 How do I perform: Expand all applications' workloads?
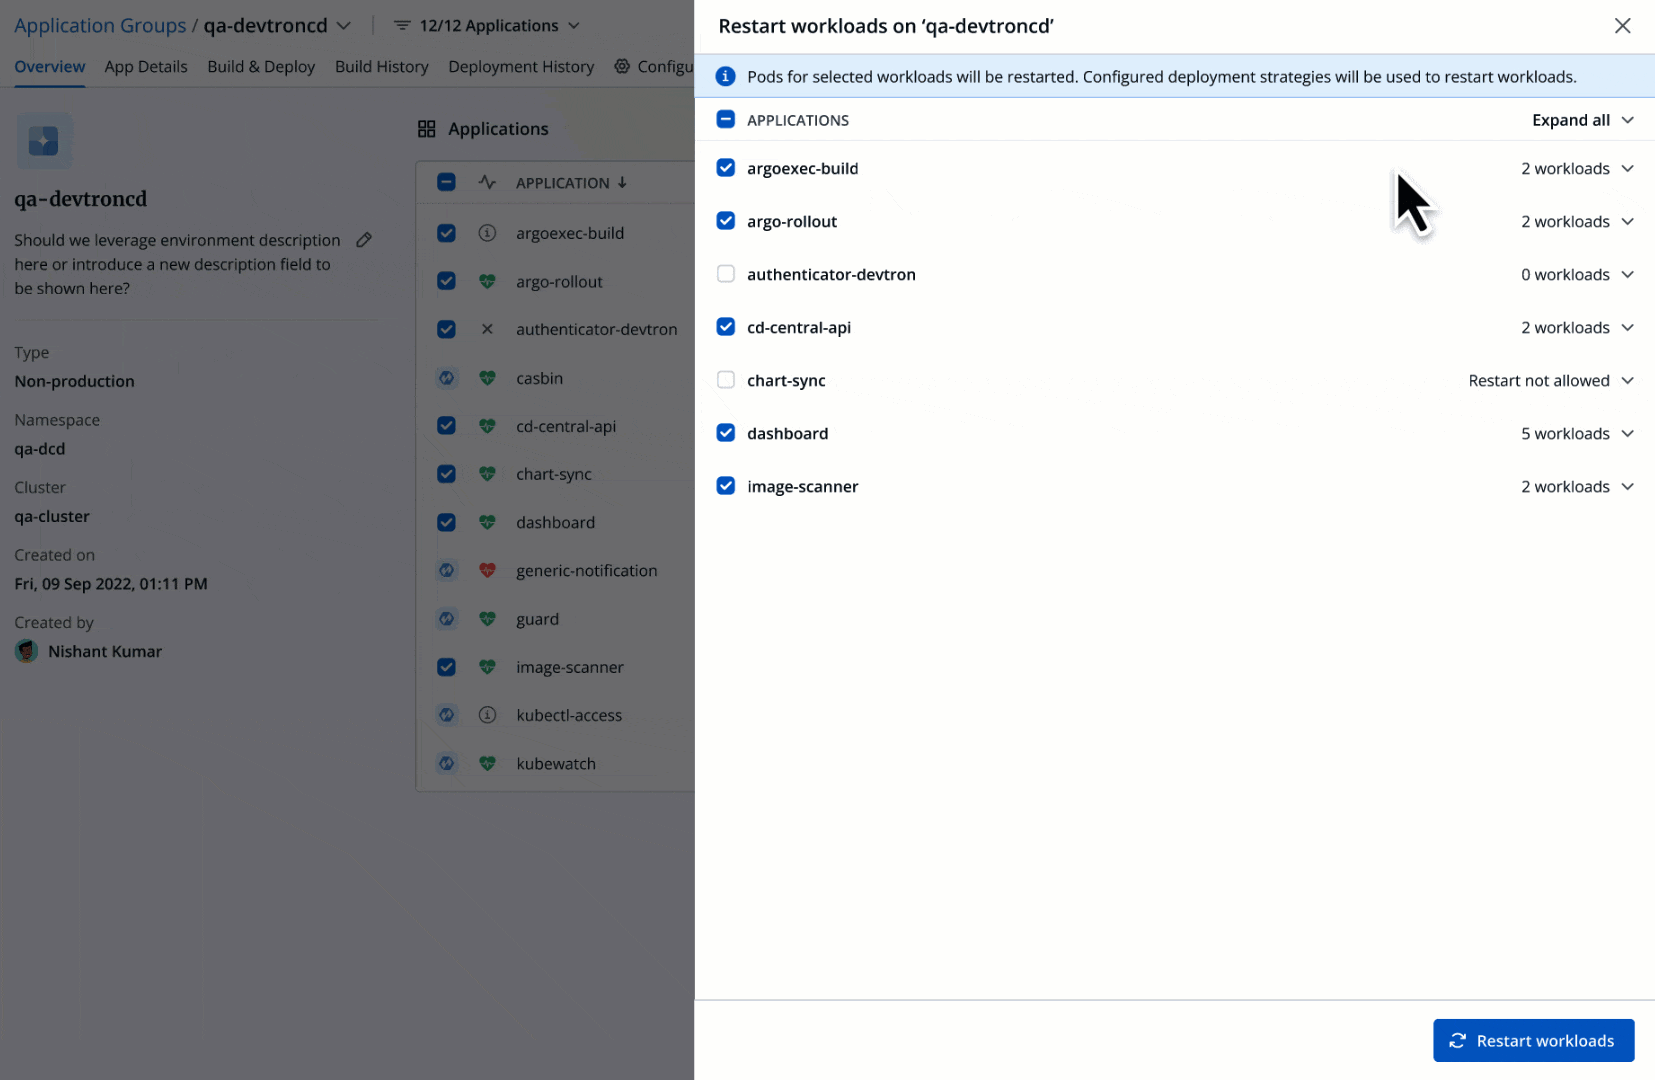click(1582, 120)
